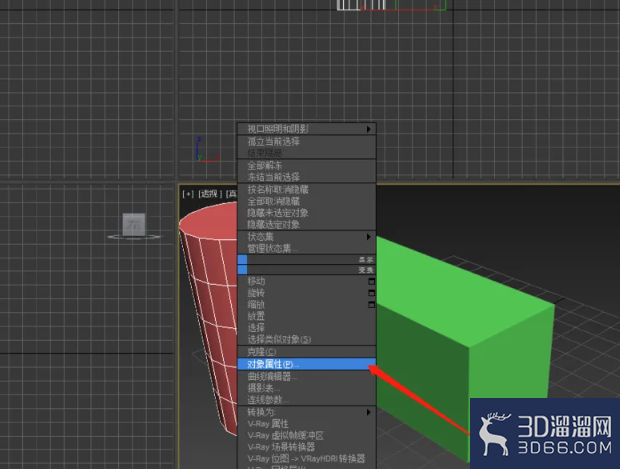This screenshot has width=620, height=469.
Task: Open V-Ray 属性 menu entry
Action: coord(306,424)
